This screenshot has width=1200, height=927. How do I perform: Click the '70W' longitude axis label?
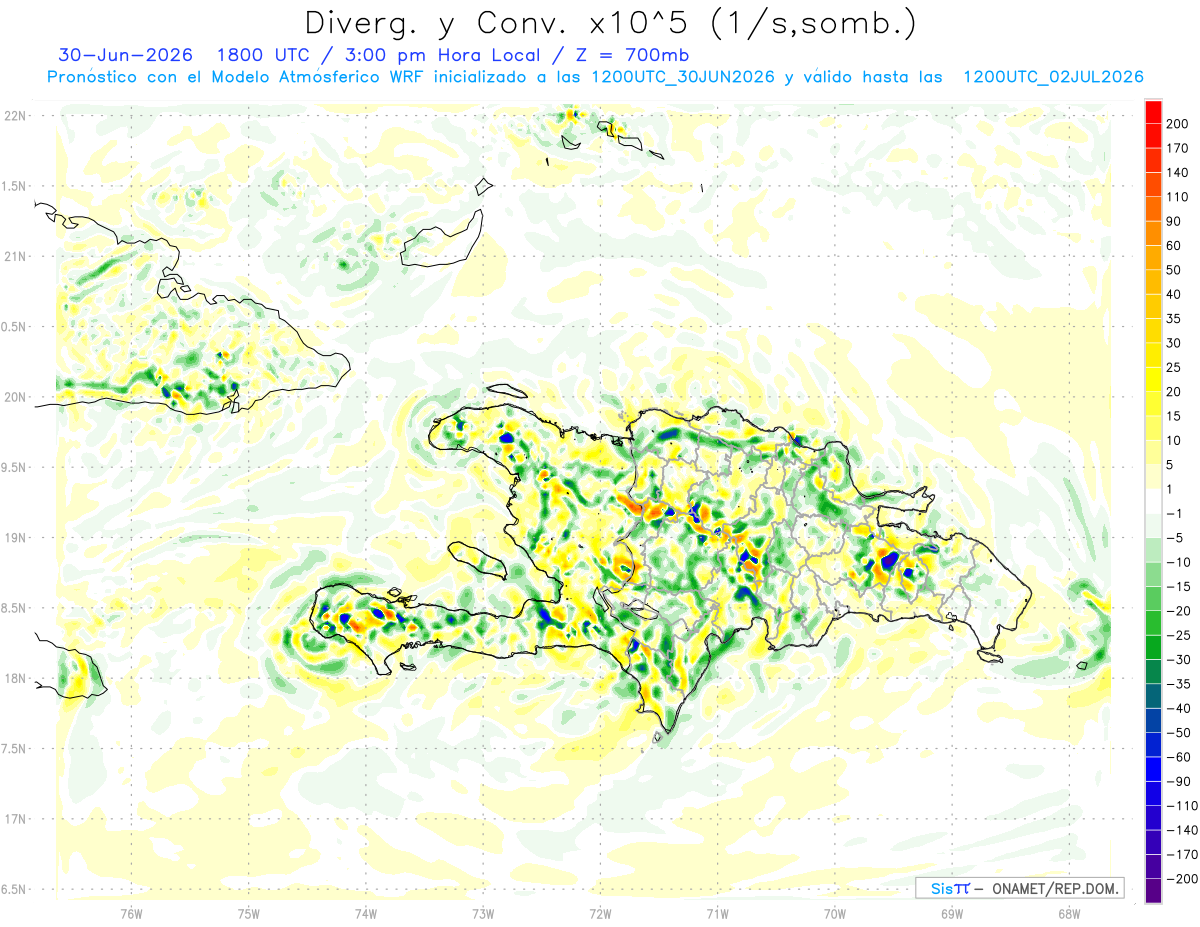tap(835, 912)
